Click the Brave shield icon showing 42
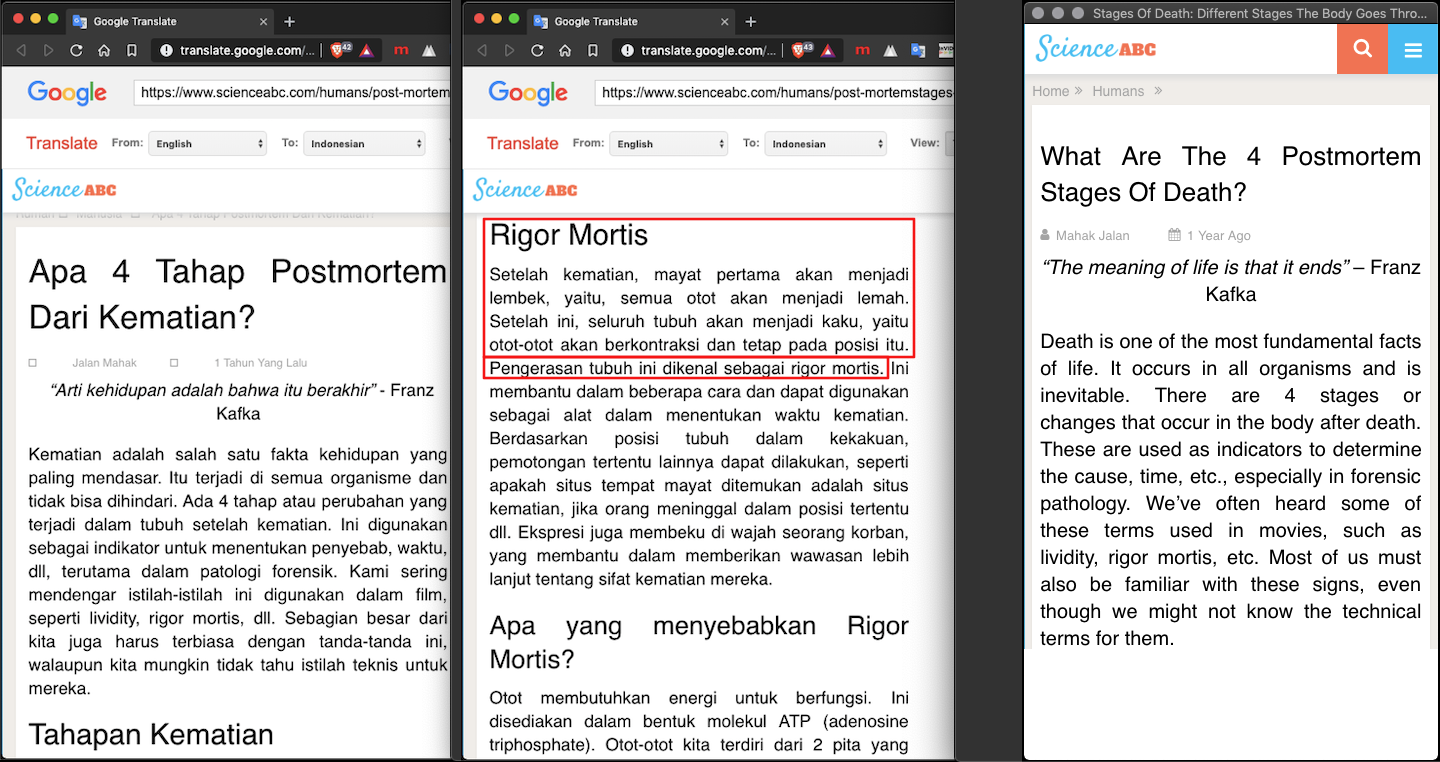 pyautogui.click(x=340, y=50)
